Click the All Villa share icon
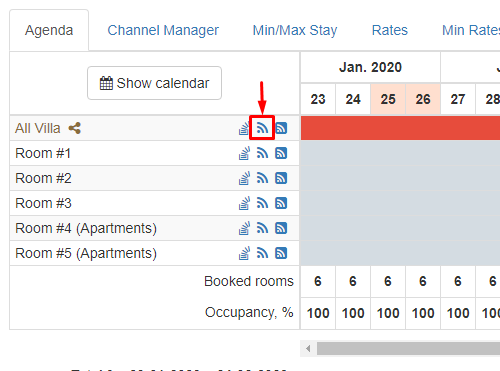Screen dimensions: 500x371 pyautogui.click(x=75, y=128)
